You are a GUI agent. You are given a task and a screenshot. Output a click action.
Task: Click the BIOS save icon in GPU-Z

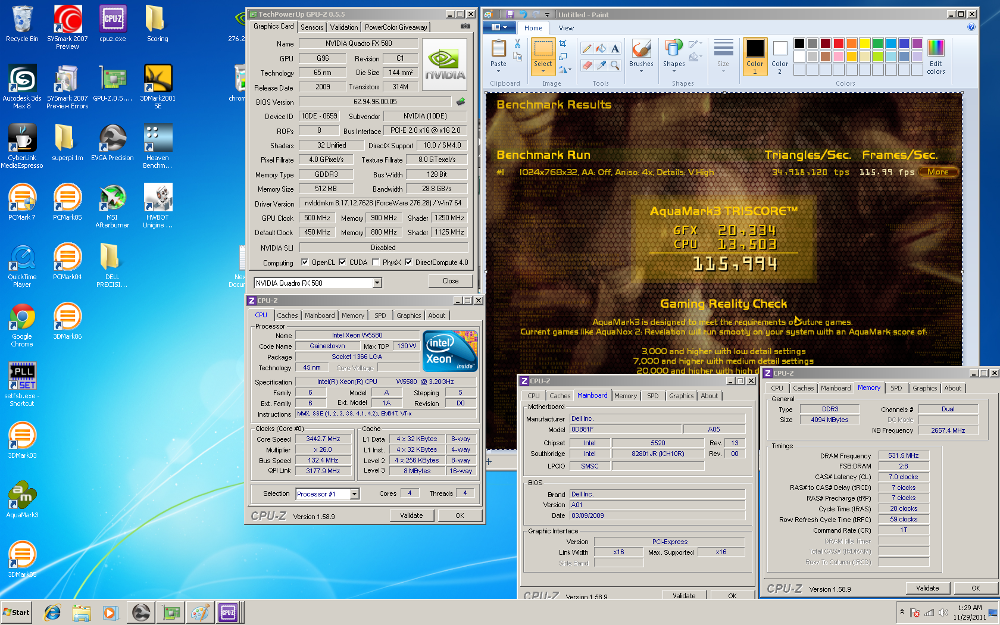[460, 101]
